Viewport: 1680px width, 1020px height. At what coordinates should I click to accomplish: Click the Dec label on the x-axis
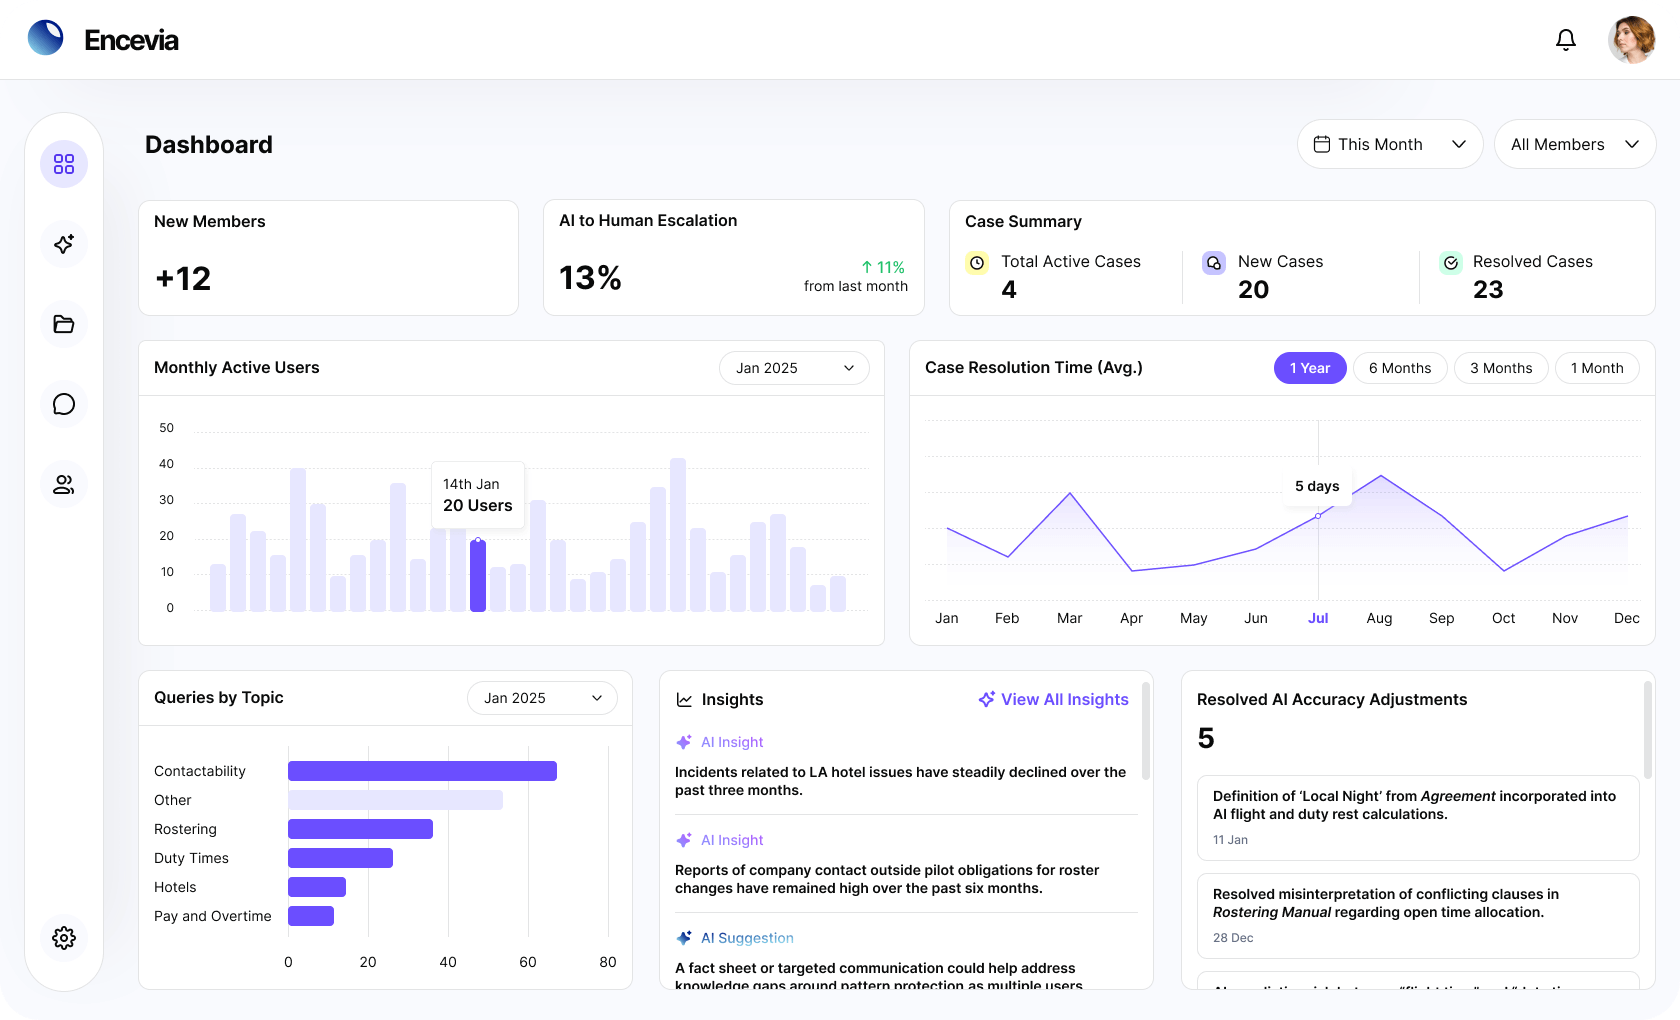[1626, 618]
